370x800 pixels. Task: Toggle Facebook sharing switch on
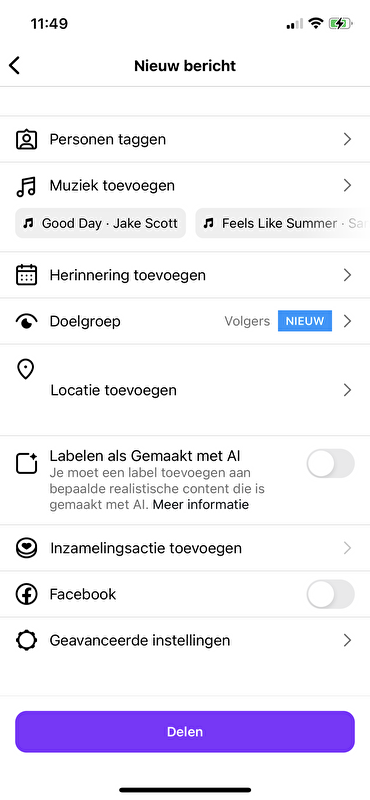coord(330,594)
